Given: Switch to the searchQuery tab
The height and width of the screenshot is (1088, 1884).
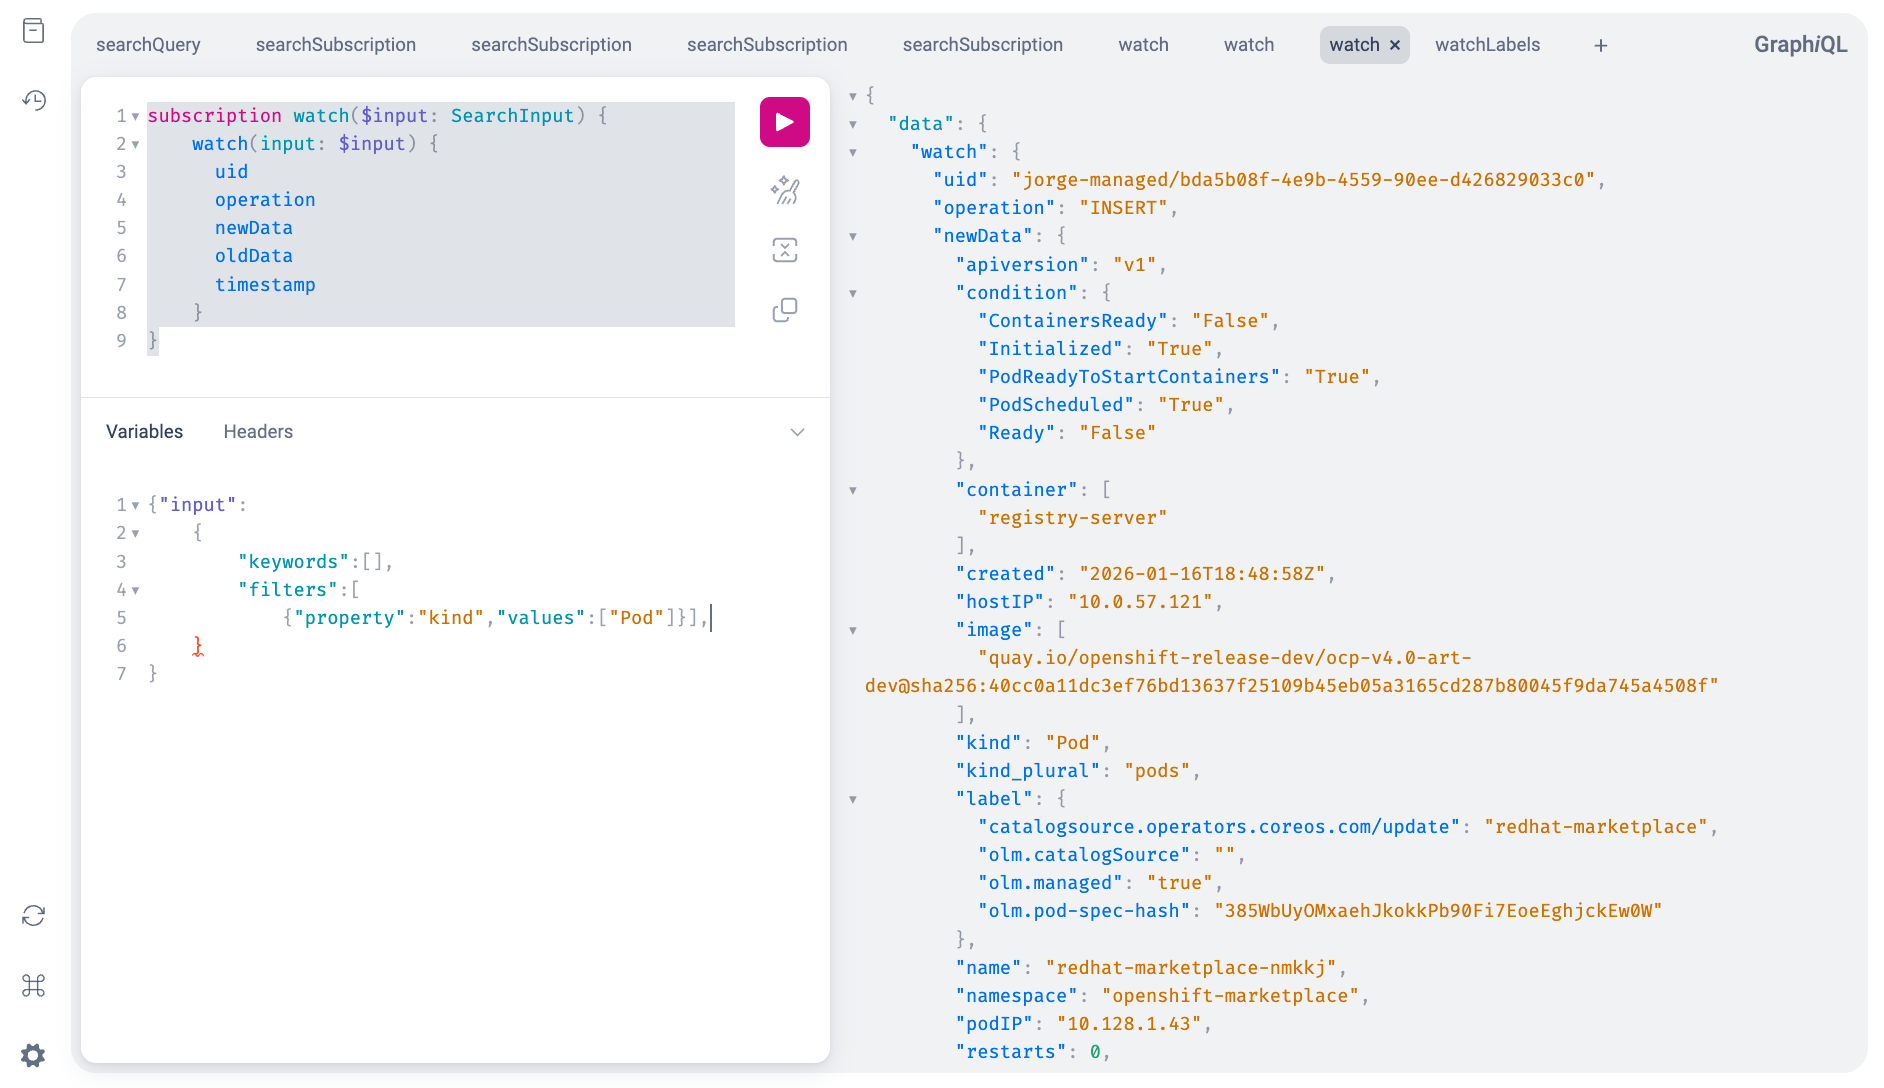Looking at the screenshot, I should point(148,45).
